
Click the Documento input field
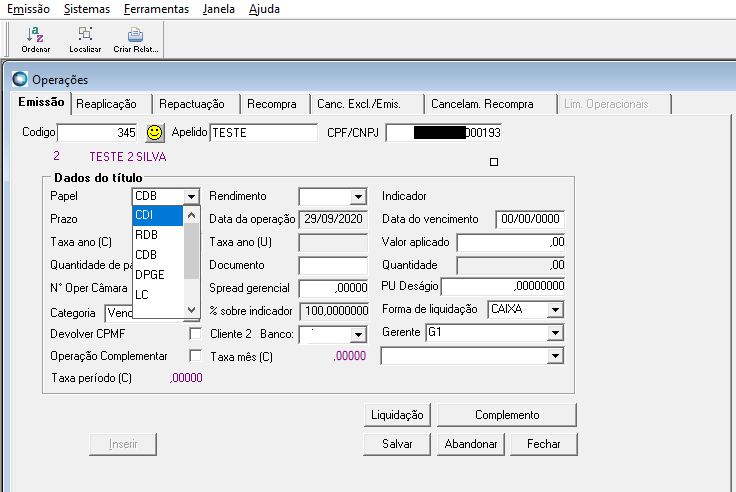coord(333,266)
